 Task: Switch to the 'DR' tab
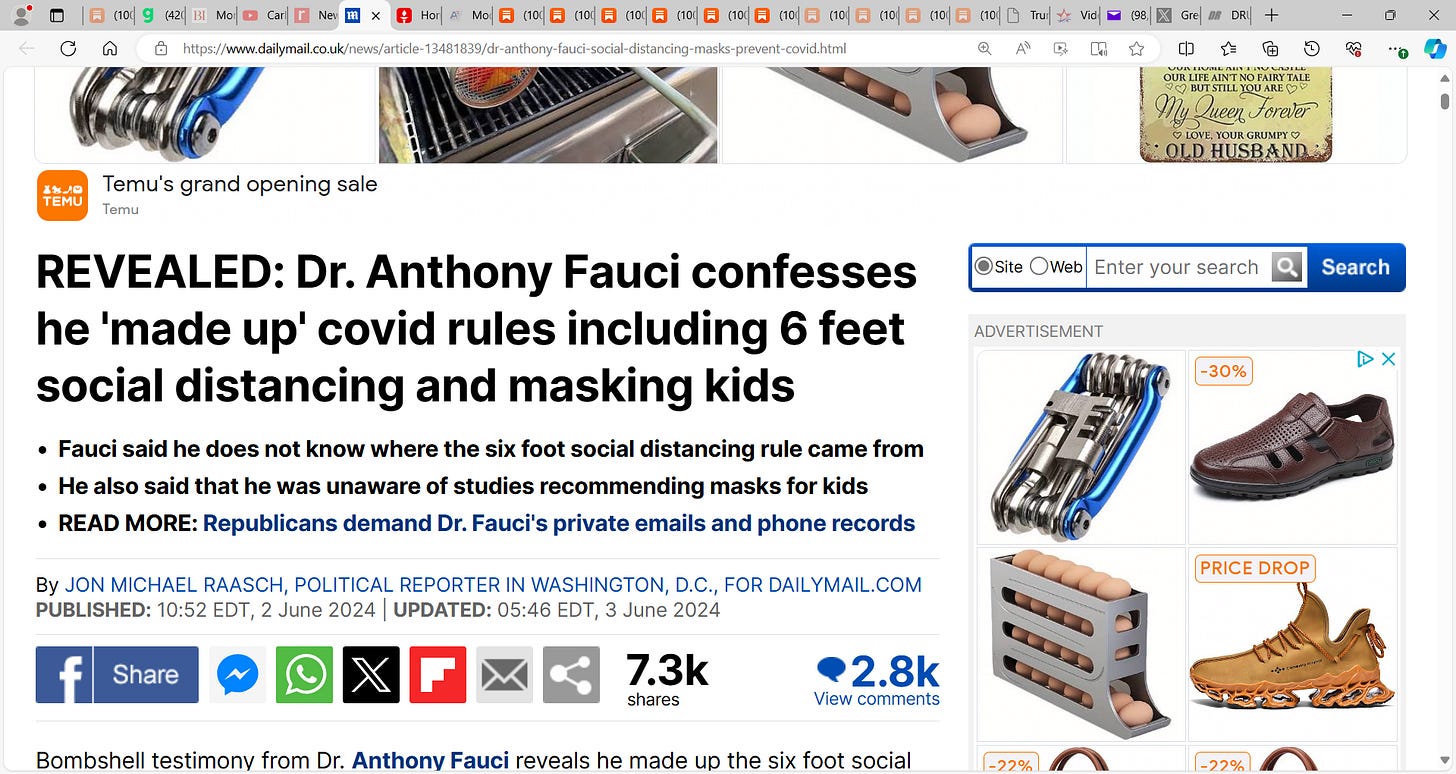(1227, 16)
